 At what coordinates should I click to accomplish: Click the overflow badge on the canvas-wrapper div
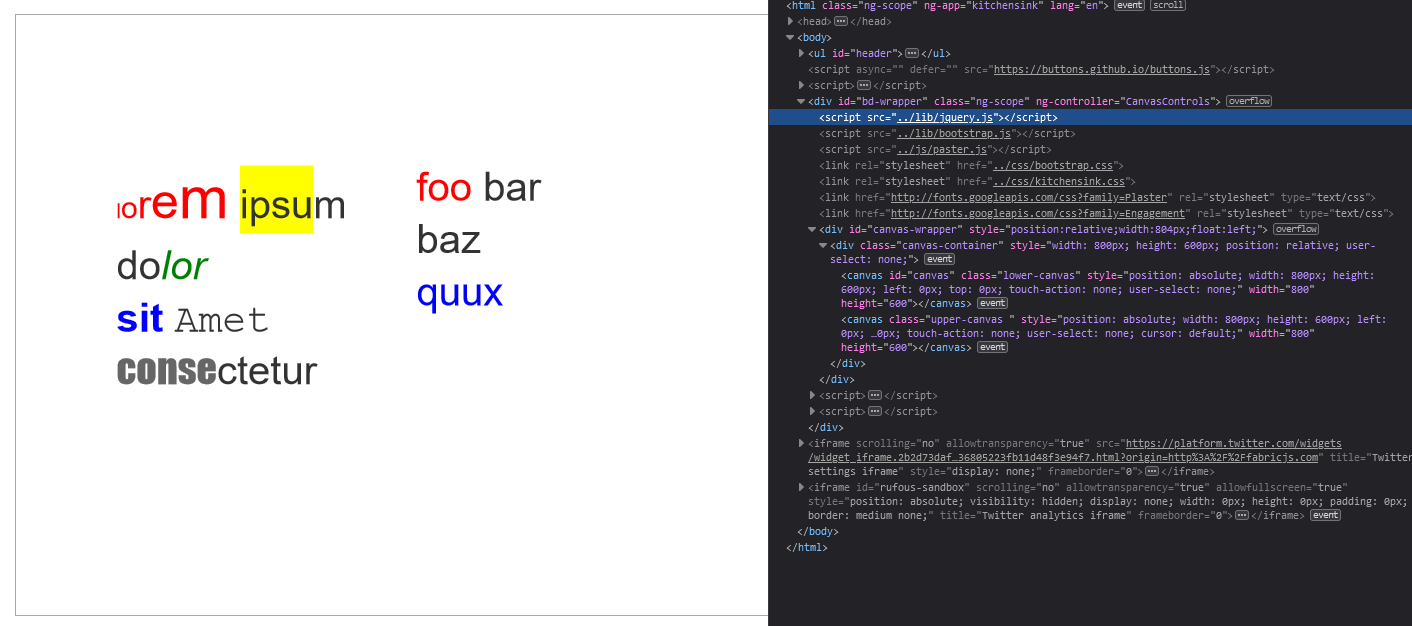click(1296, 229)
